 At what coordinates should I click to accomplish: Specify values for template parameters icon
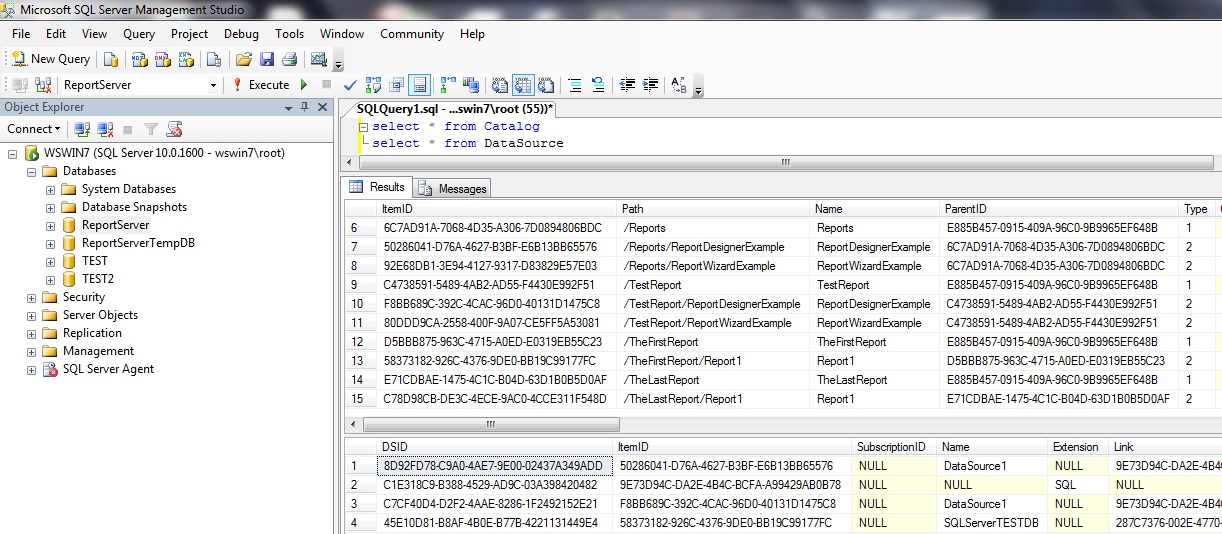(x=678, y=85)
